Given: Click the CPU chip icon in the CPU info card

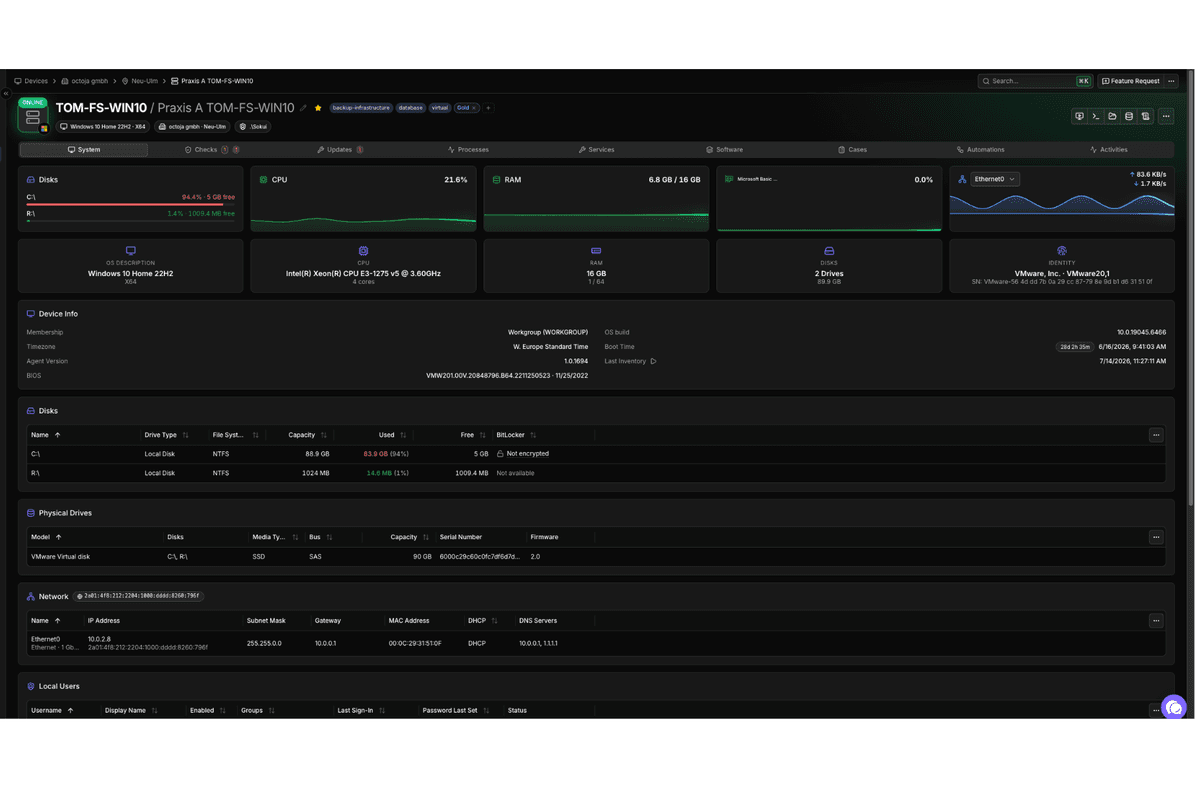Looking at the screenshot, I should click(x=363, y=251).
